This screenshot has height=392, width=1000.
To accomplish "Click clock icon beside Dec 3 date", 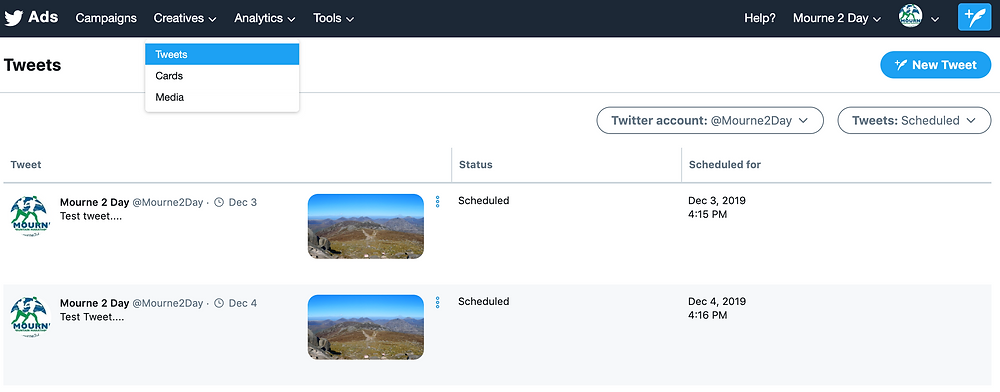I will tap(219, 203).
